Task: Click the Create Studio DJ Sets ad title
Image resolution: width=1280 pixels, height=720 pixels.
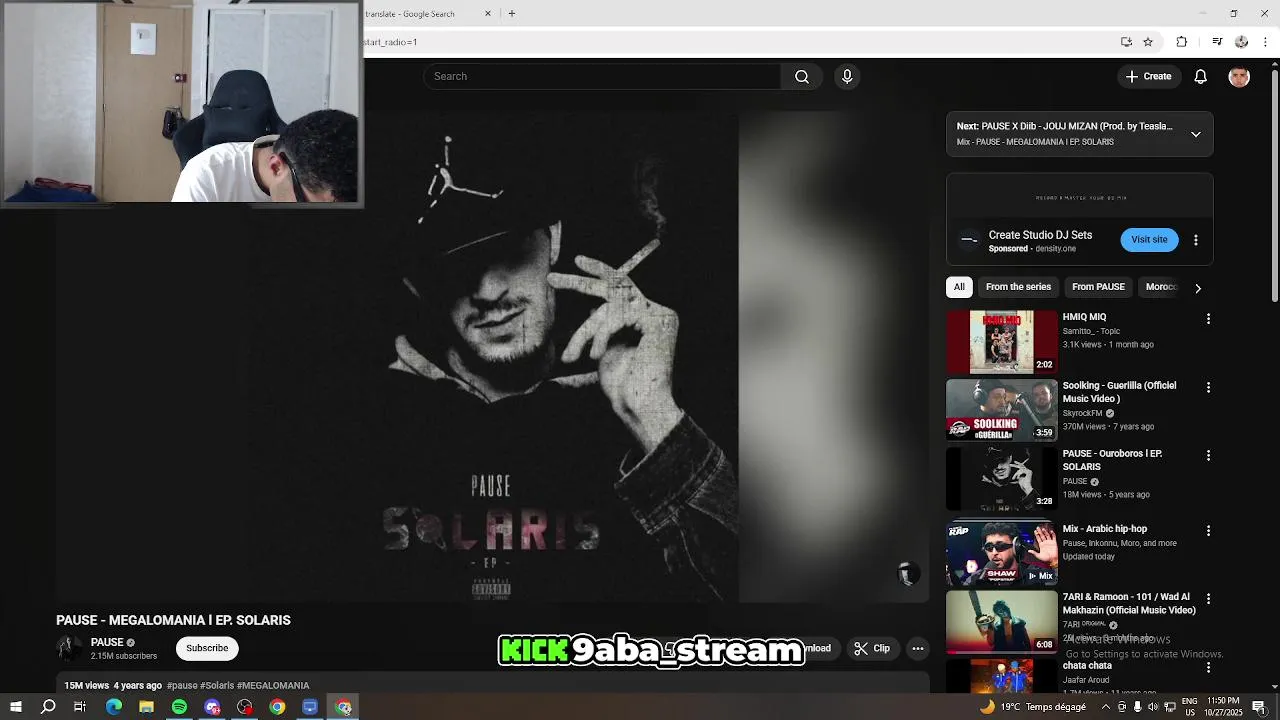Action: [x=1040, y=235]
